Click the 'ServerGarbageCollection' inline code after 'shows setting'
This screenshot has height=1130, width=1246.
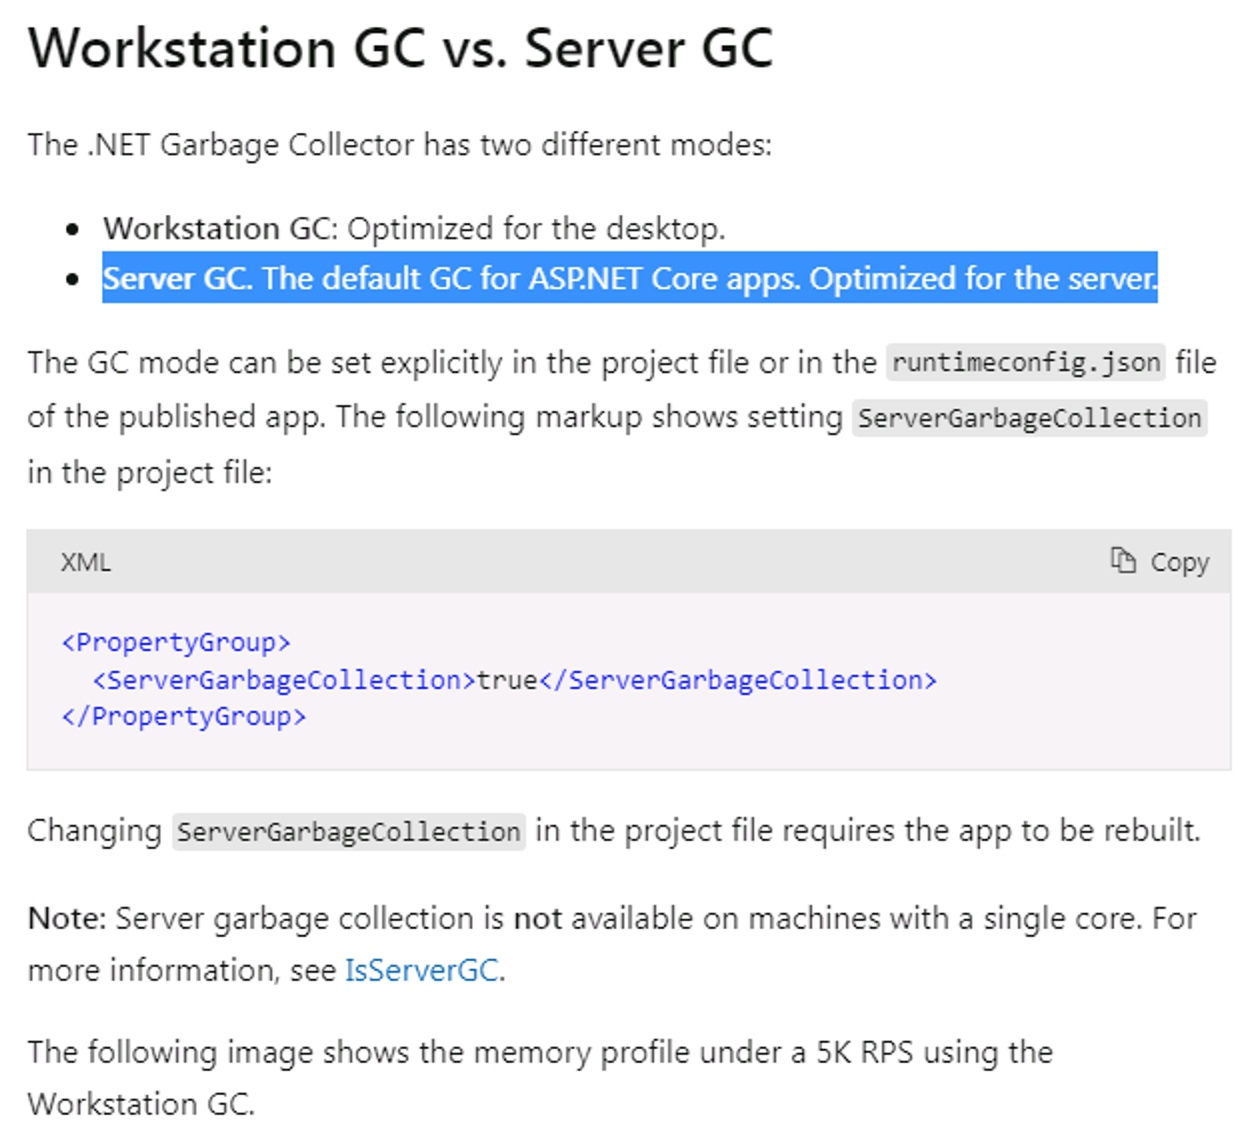point(1029,418)
